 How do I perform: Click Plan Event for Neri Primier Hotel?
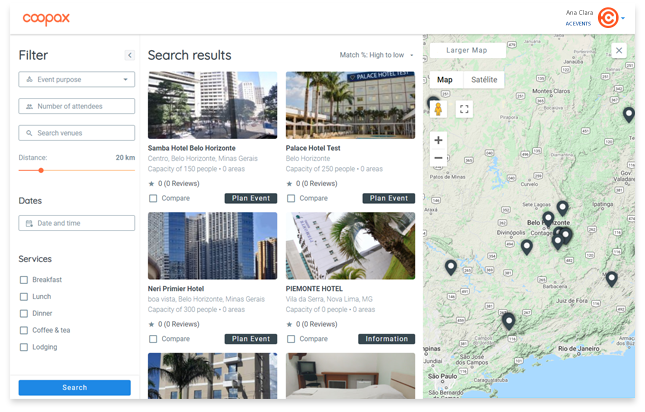click(251, 339)
